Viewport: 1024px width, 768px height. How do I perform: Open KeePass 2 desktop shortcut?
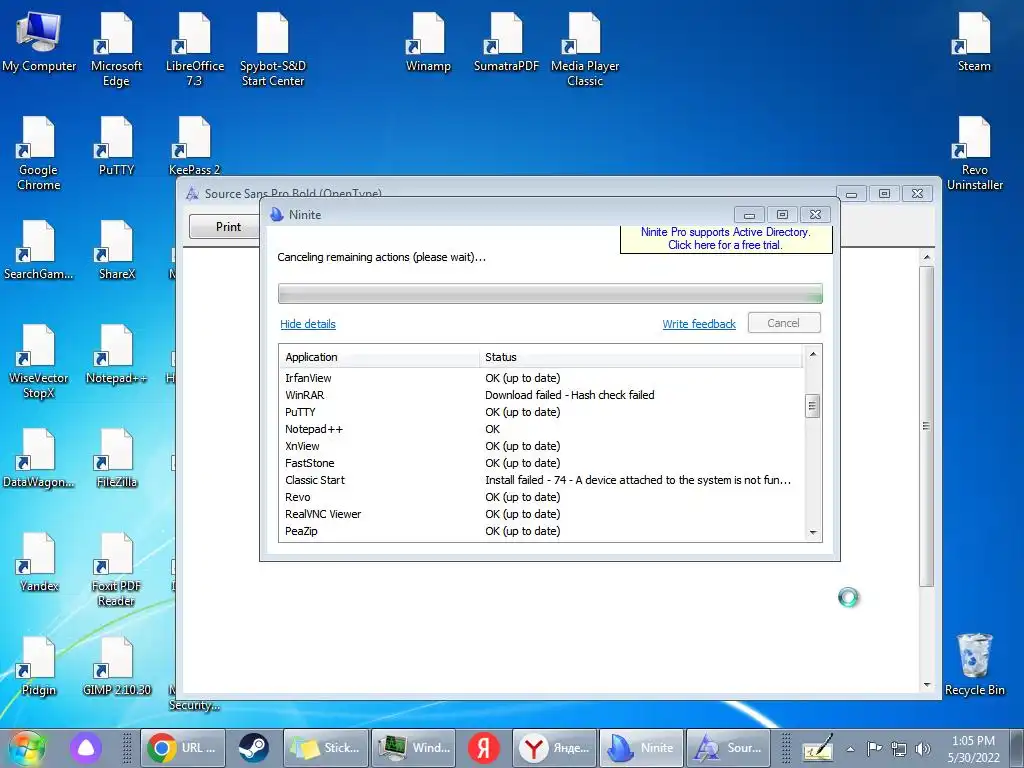pyautogui.click(x=195, y=146)
